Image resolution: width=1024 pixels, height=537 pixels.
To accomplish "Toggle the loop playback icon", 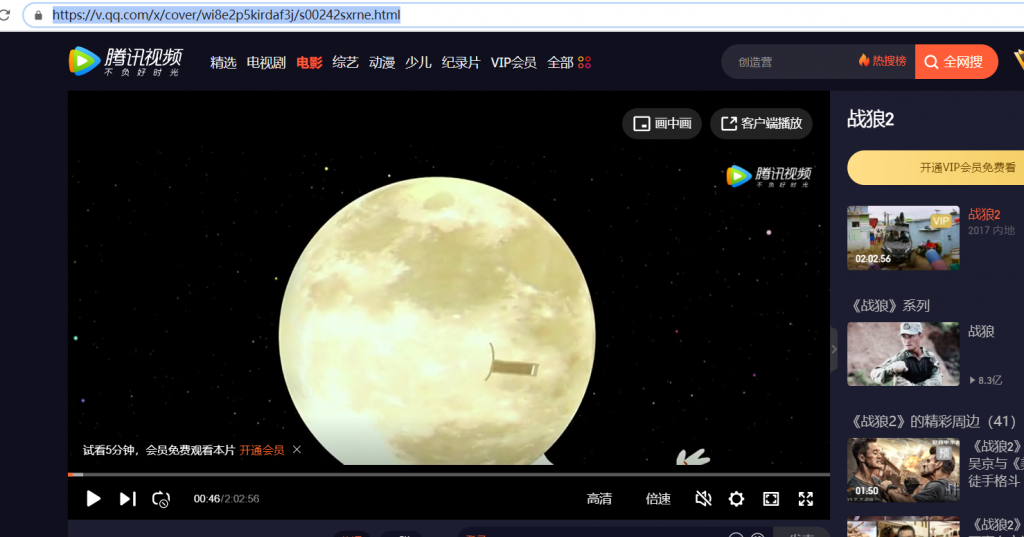I will click(161, 498).
